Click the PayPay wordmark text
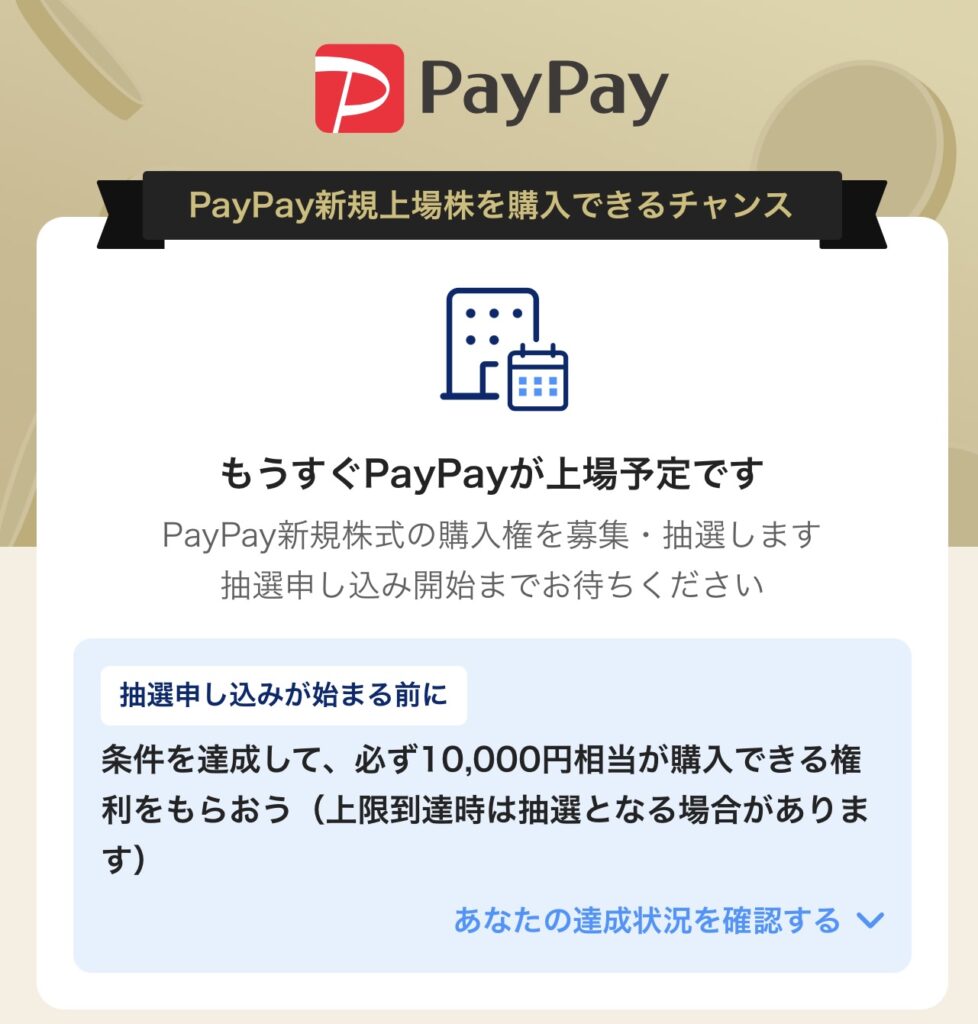The width and height of the screenshot is (978, 1024). pos(544,91)
